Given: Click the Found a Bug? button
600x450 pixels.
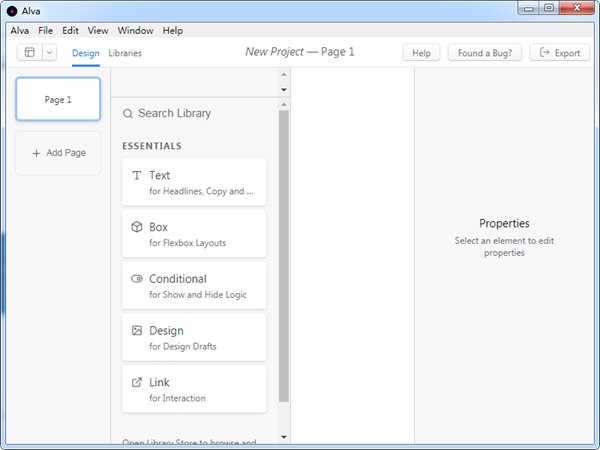Looking at the screenshot, I should 485,53.
